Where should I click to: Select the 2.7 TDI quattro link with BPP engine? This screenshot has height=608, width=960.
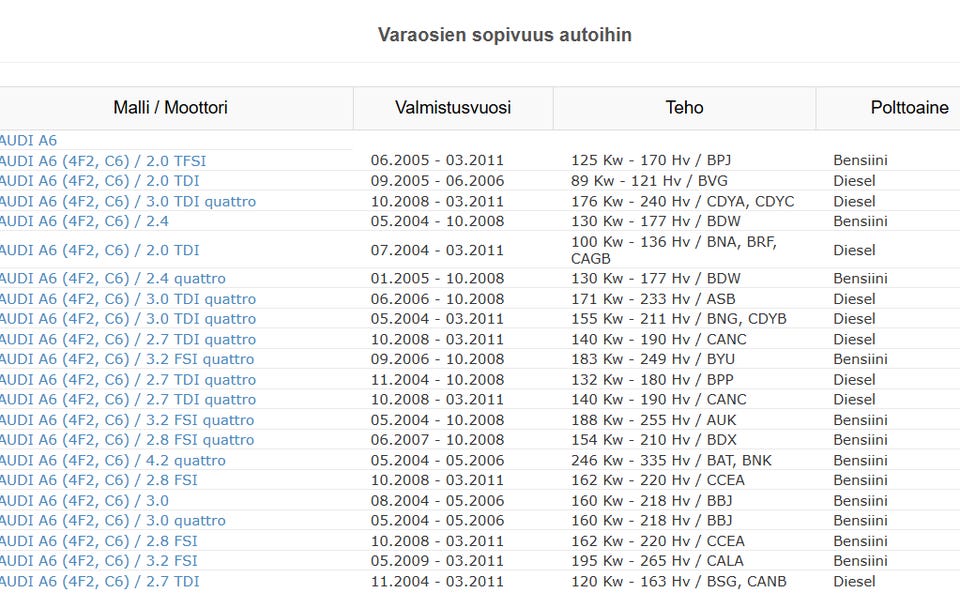click(128, 380)
